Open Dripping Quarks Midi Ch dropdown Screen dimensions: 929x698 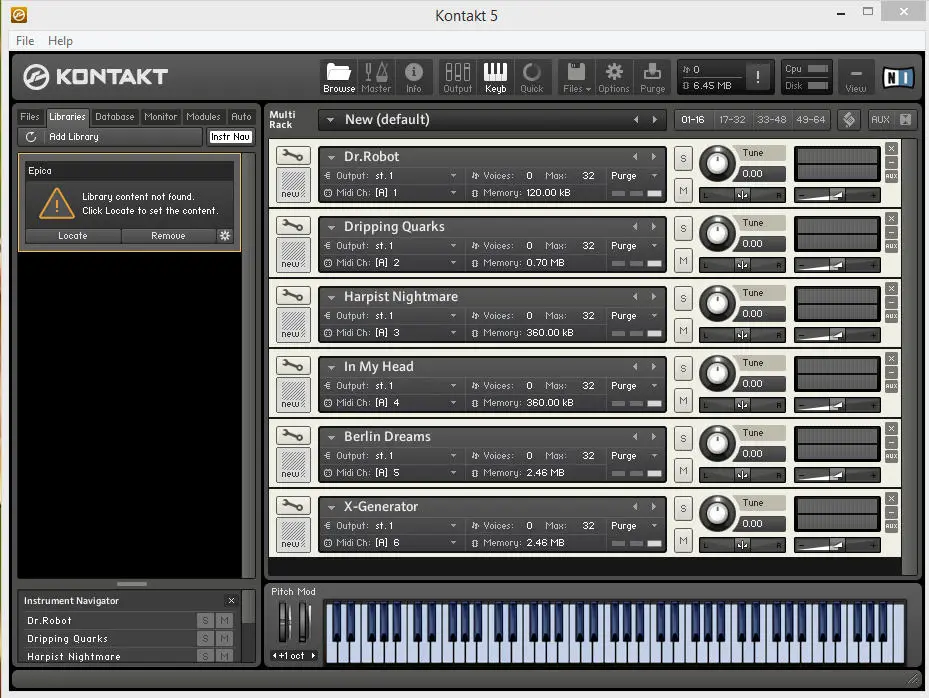[x=453, y=263]
